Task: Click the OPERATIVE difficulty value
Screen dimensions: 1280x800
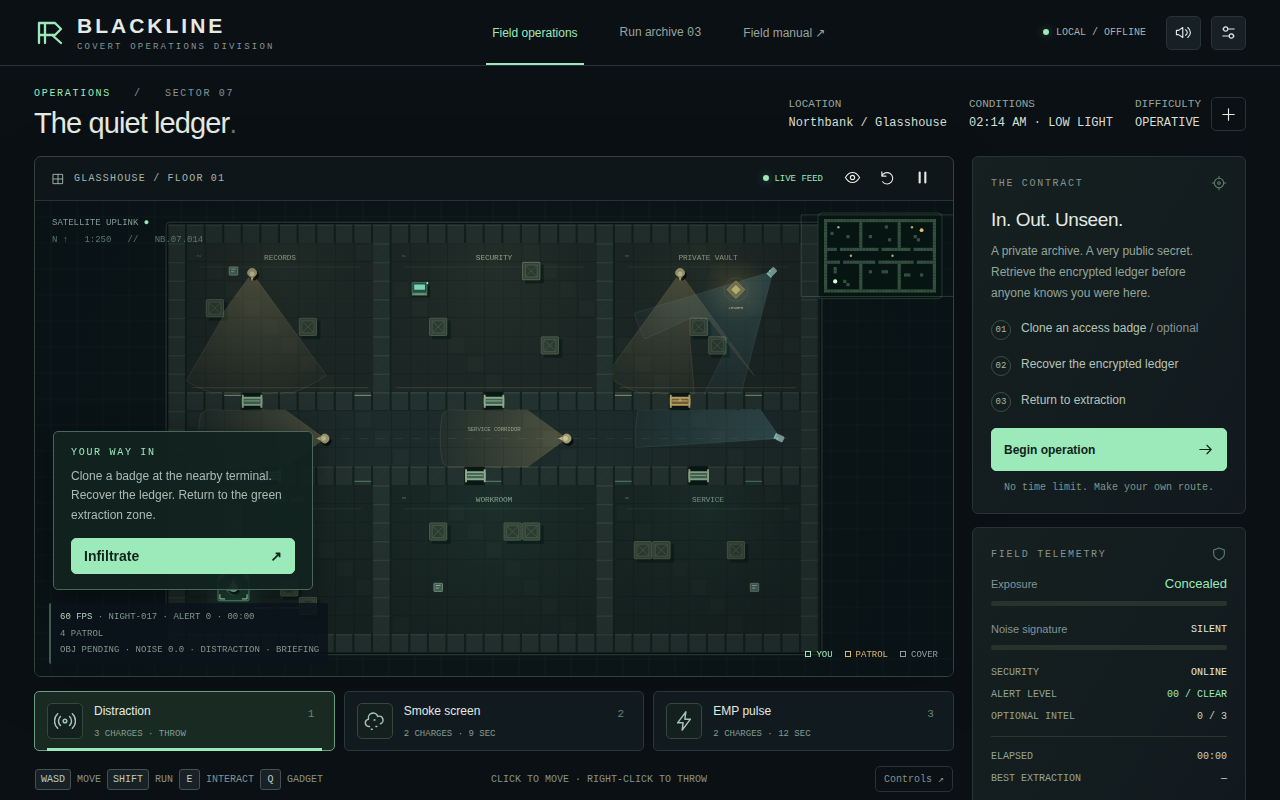Action: [x=1167, y=122]
